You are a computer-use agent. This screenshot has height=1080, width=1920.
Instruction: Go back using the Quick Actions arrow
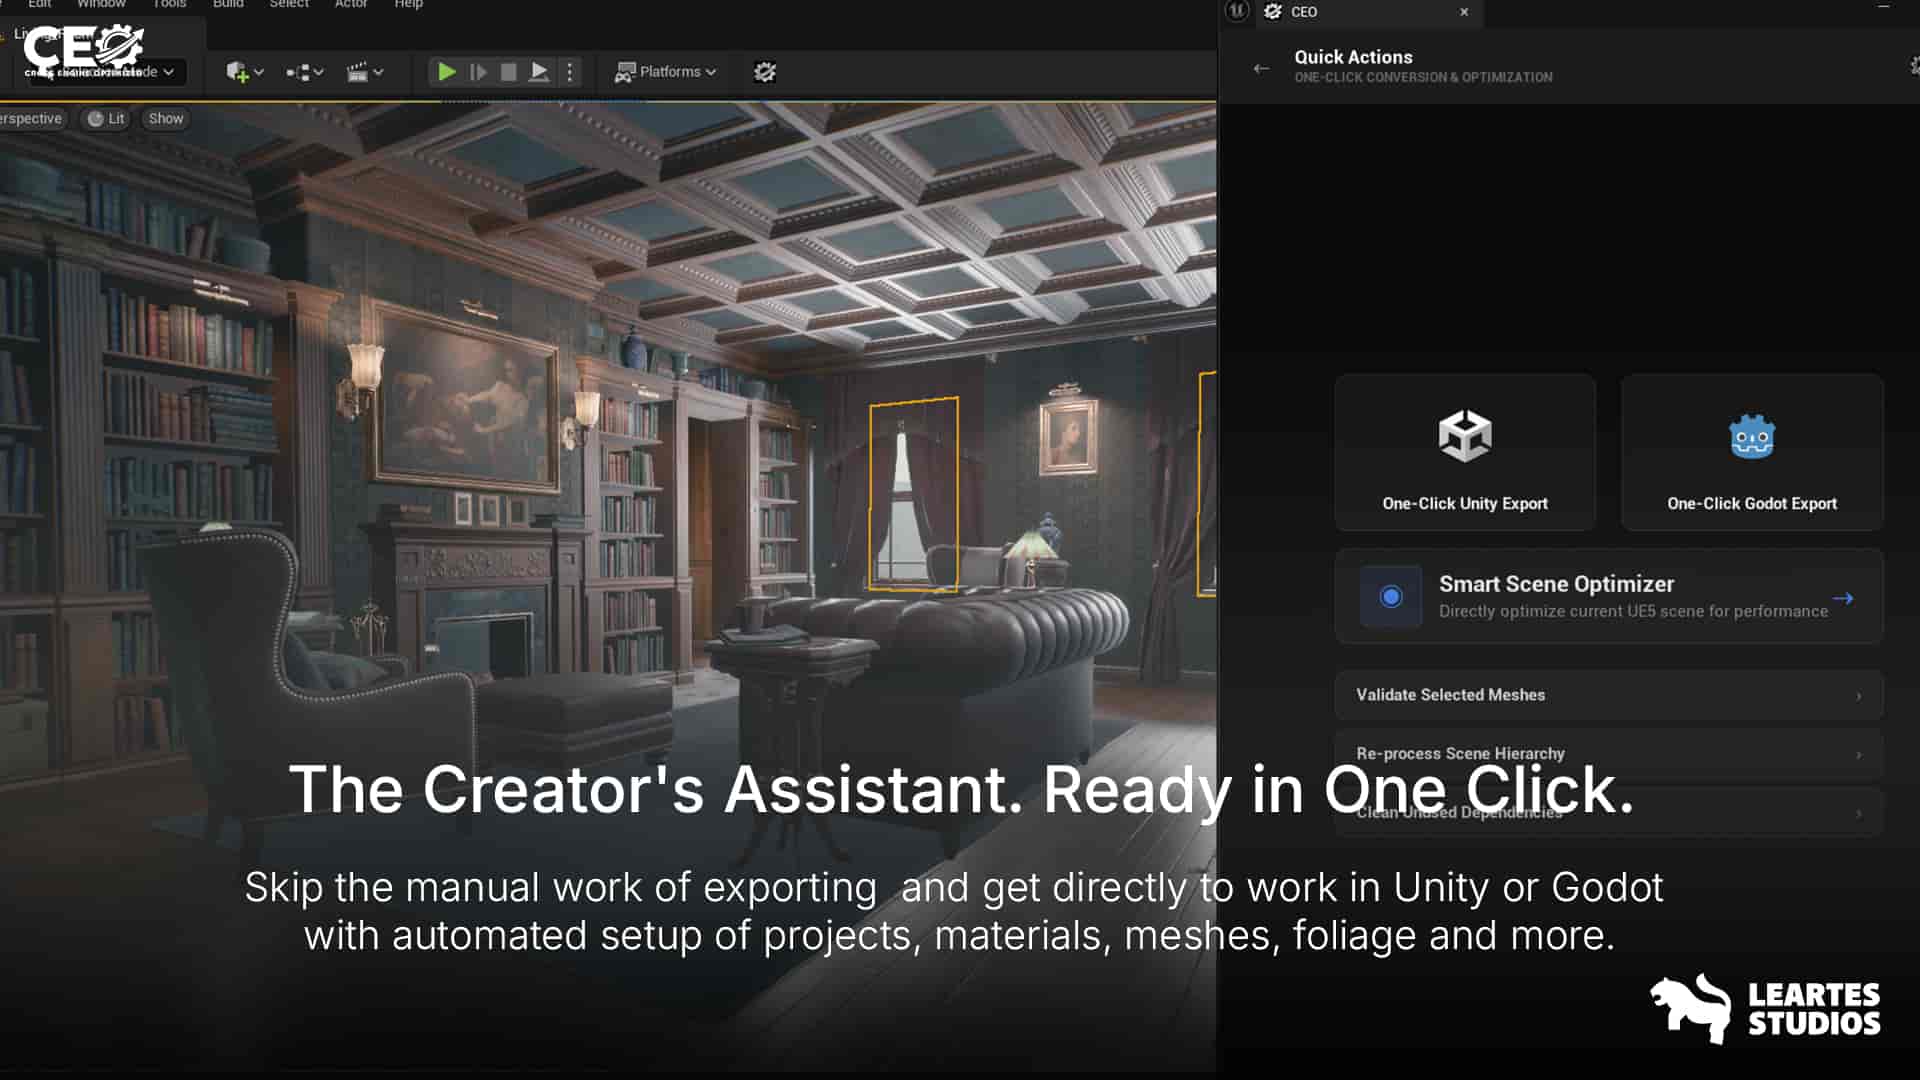[x=1261, y=68]
